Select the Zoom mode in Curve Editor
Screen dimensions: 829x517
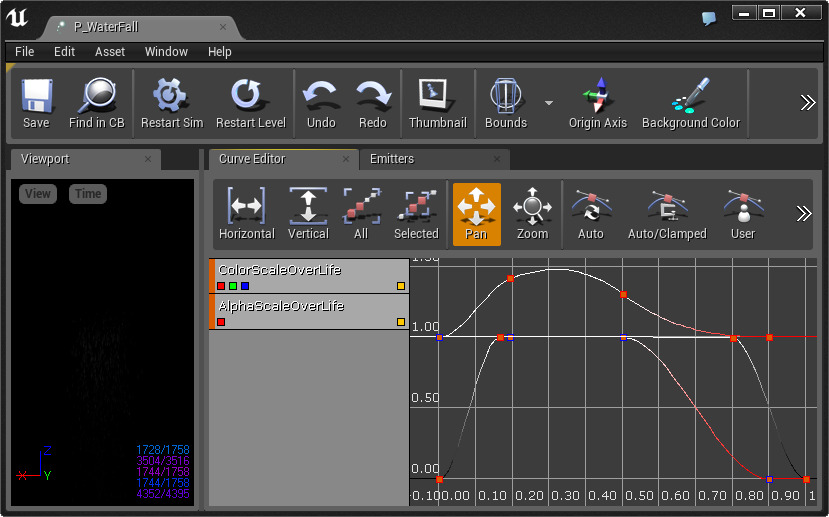532,208
